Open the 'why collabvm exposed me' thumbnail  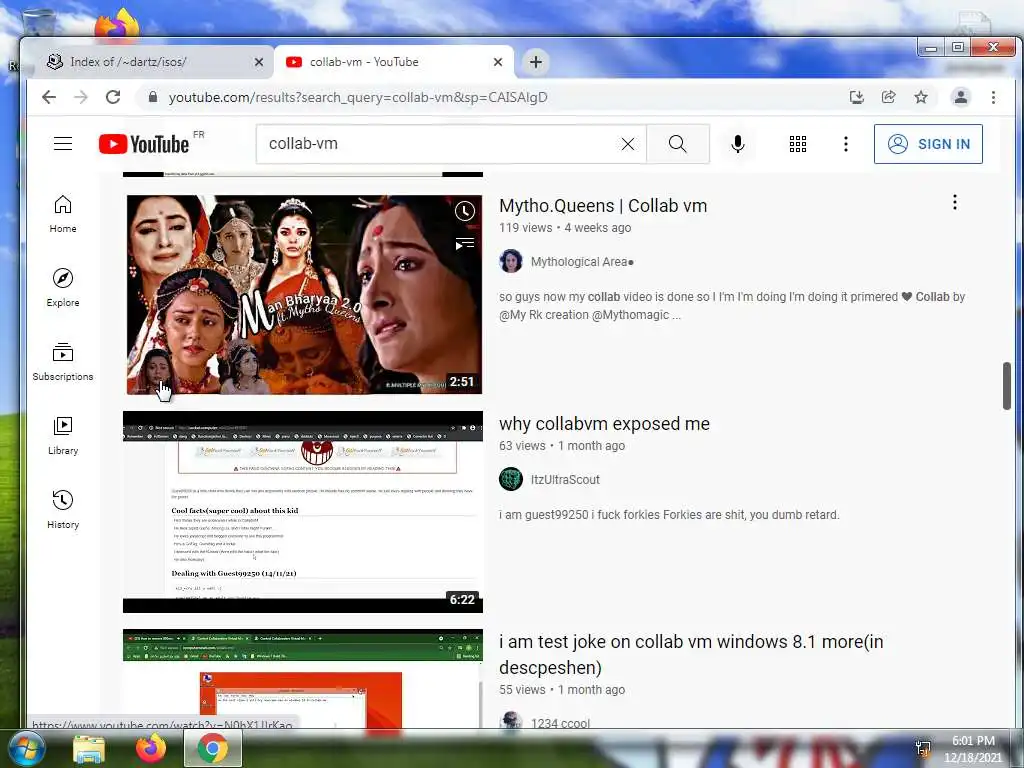point(303,512)
